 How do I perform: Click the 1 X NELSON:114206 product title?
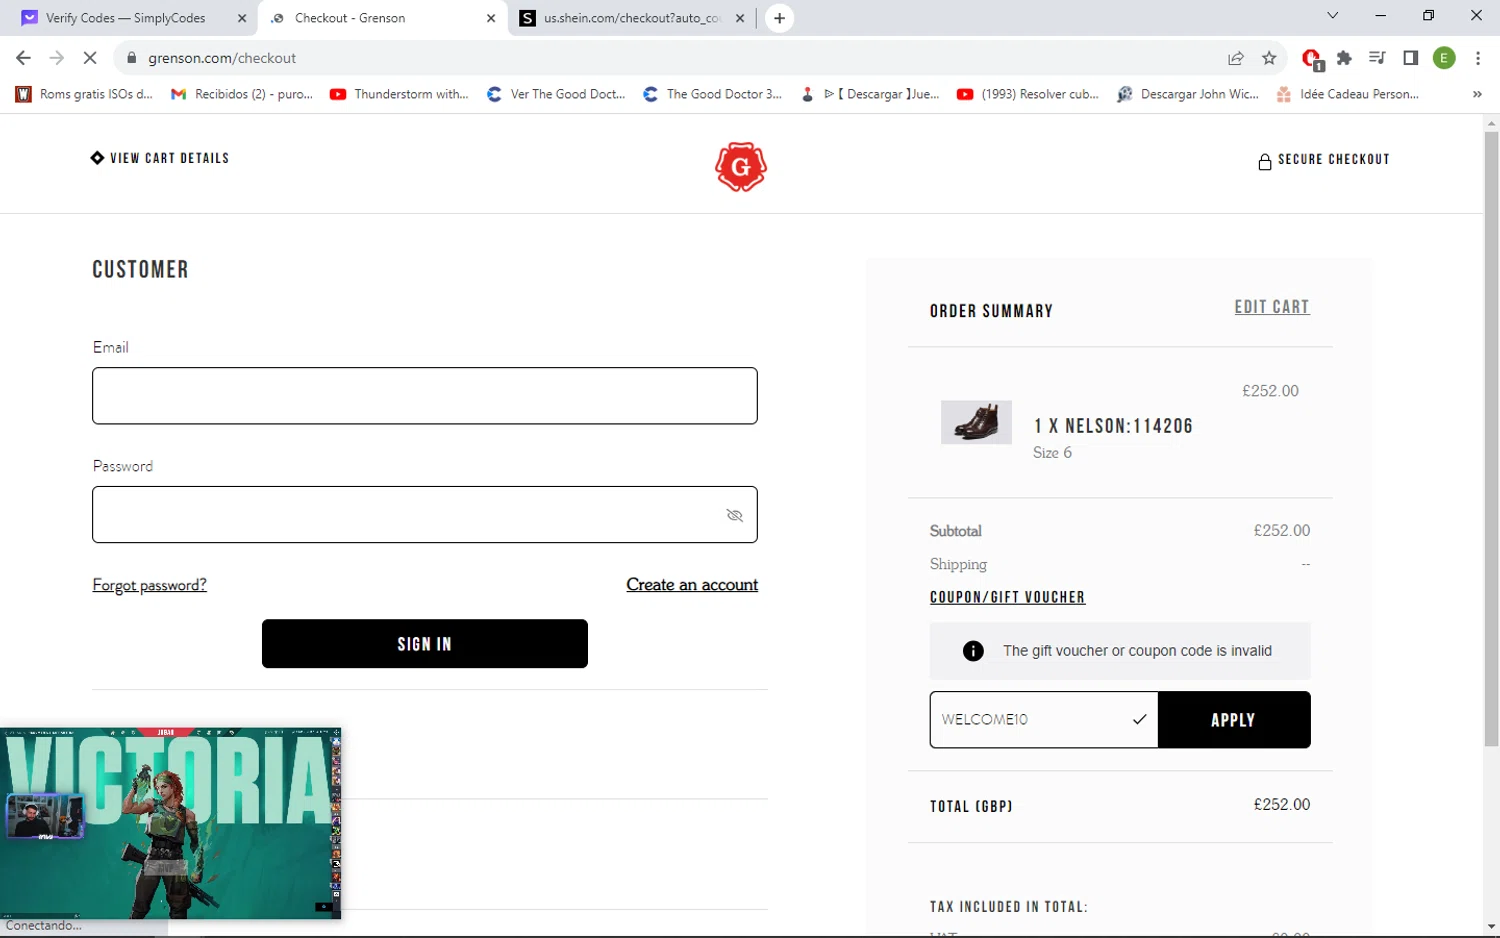[1114, 426]
